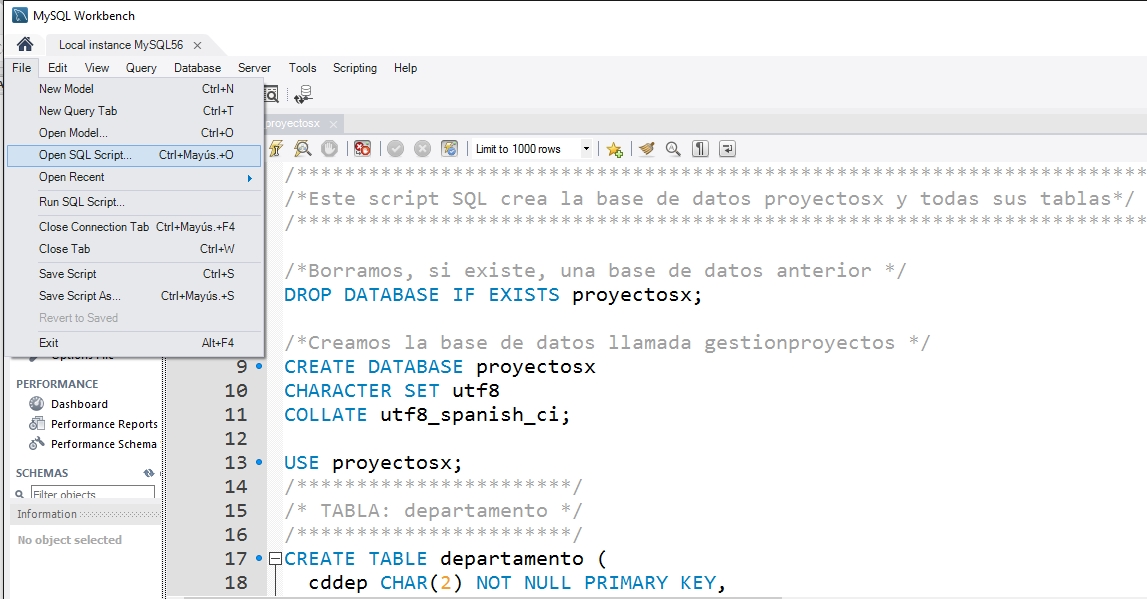1147x599 pixels.
Task: Toggle stop-on-error script execution icon
Action: tap(362, 149)
